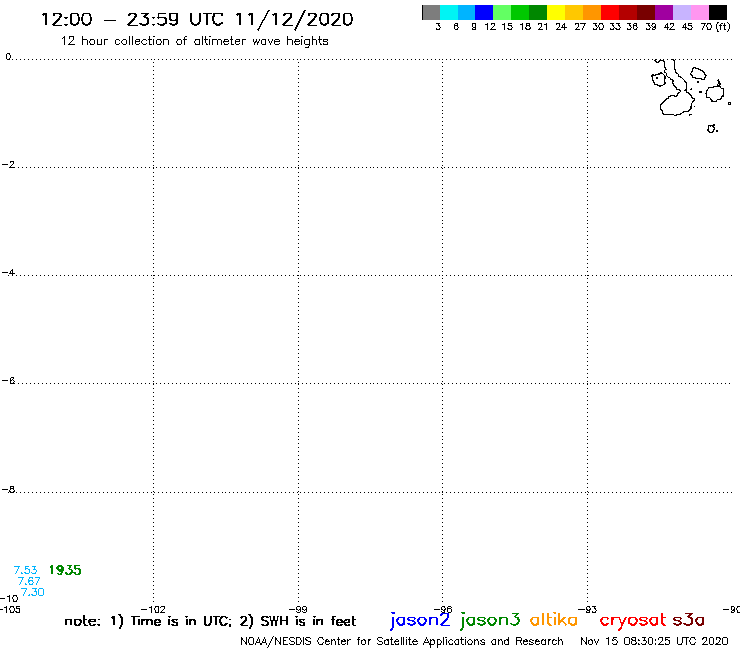Click the pink legend swatch
This screenshot has width=740, height=650.
click(x=700, y=13)
